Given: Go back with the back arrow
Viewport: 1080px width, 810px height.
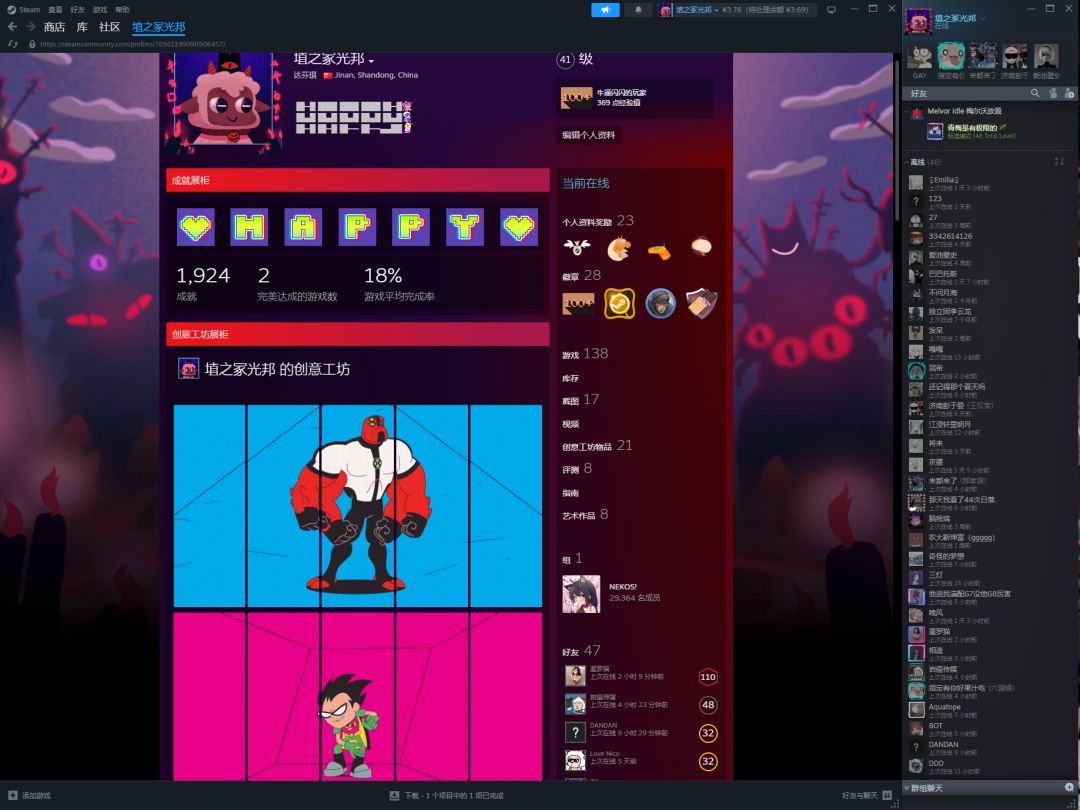Looking at the screenshot, I should (12, 27).
